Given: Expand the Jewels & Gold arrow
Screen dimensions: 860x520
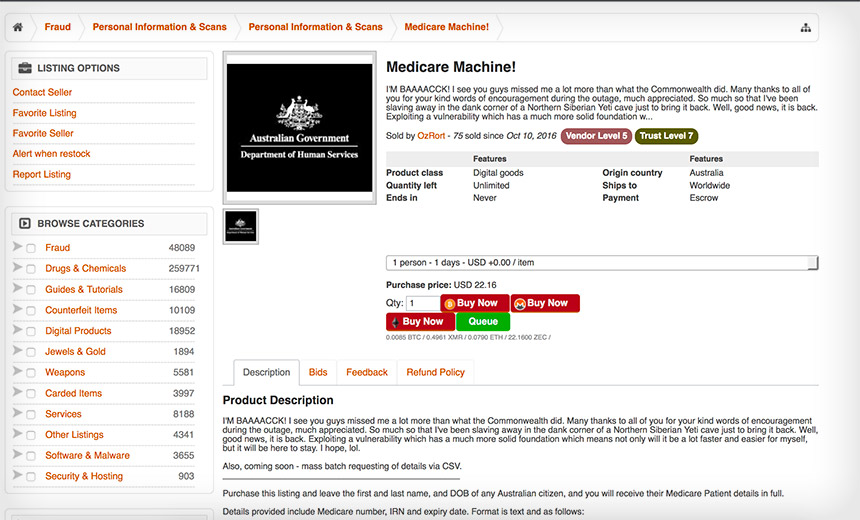Looking at the screenshot, I should (x=18, y=351).
